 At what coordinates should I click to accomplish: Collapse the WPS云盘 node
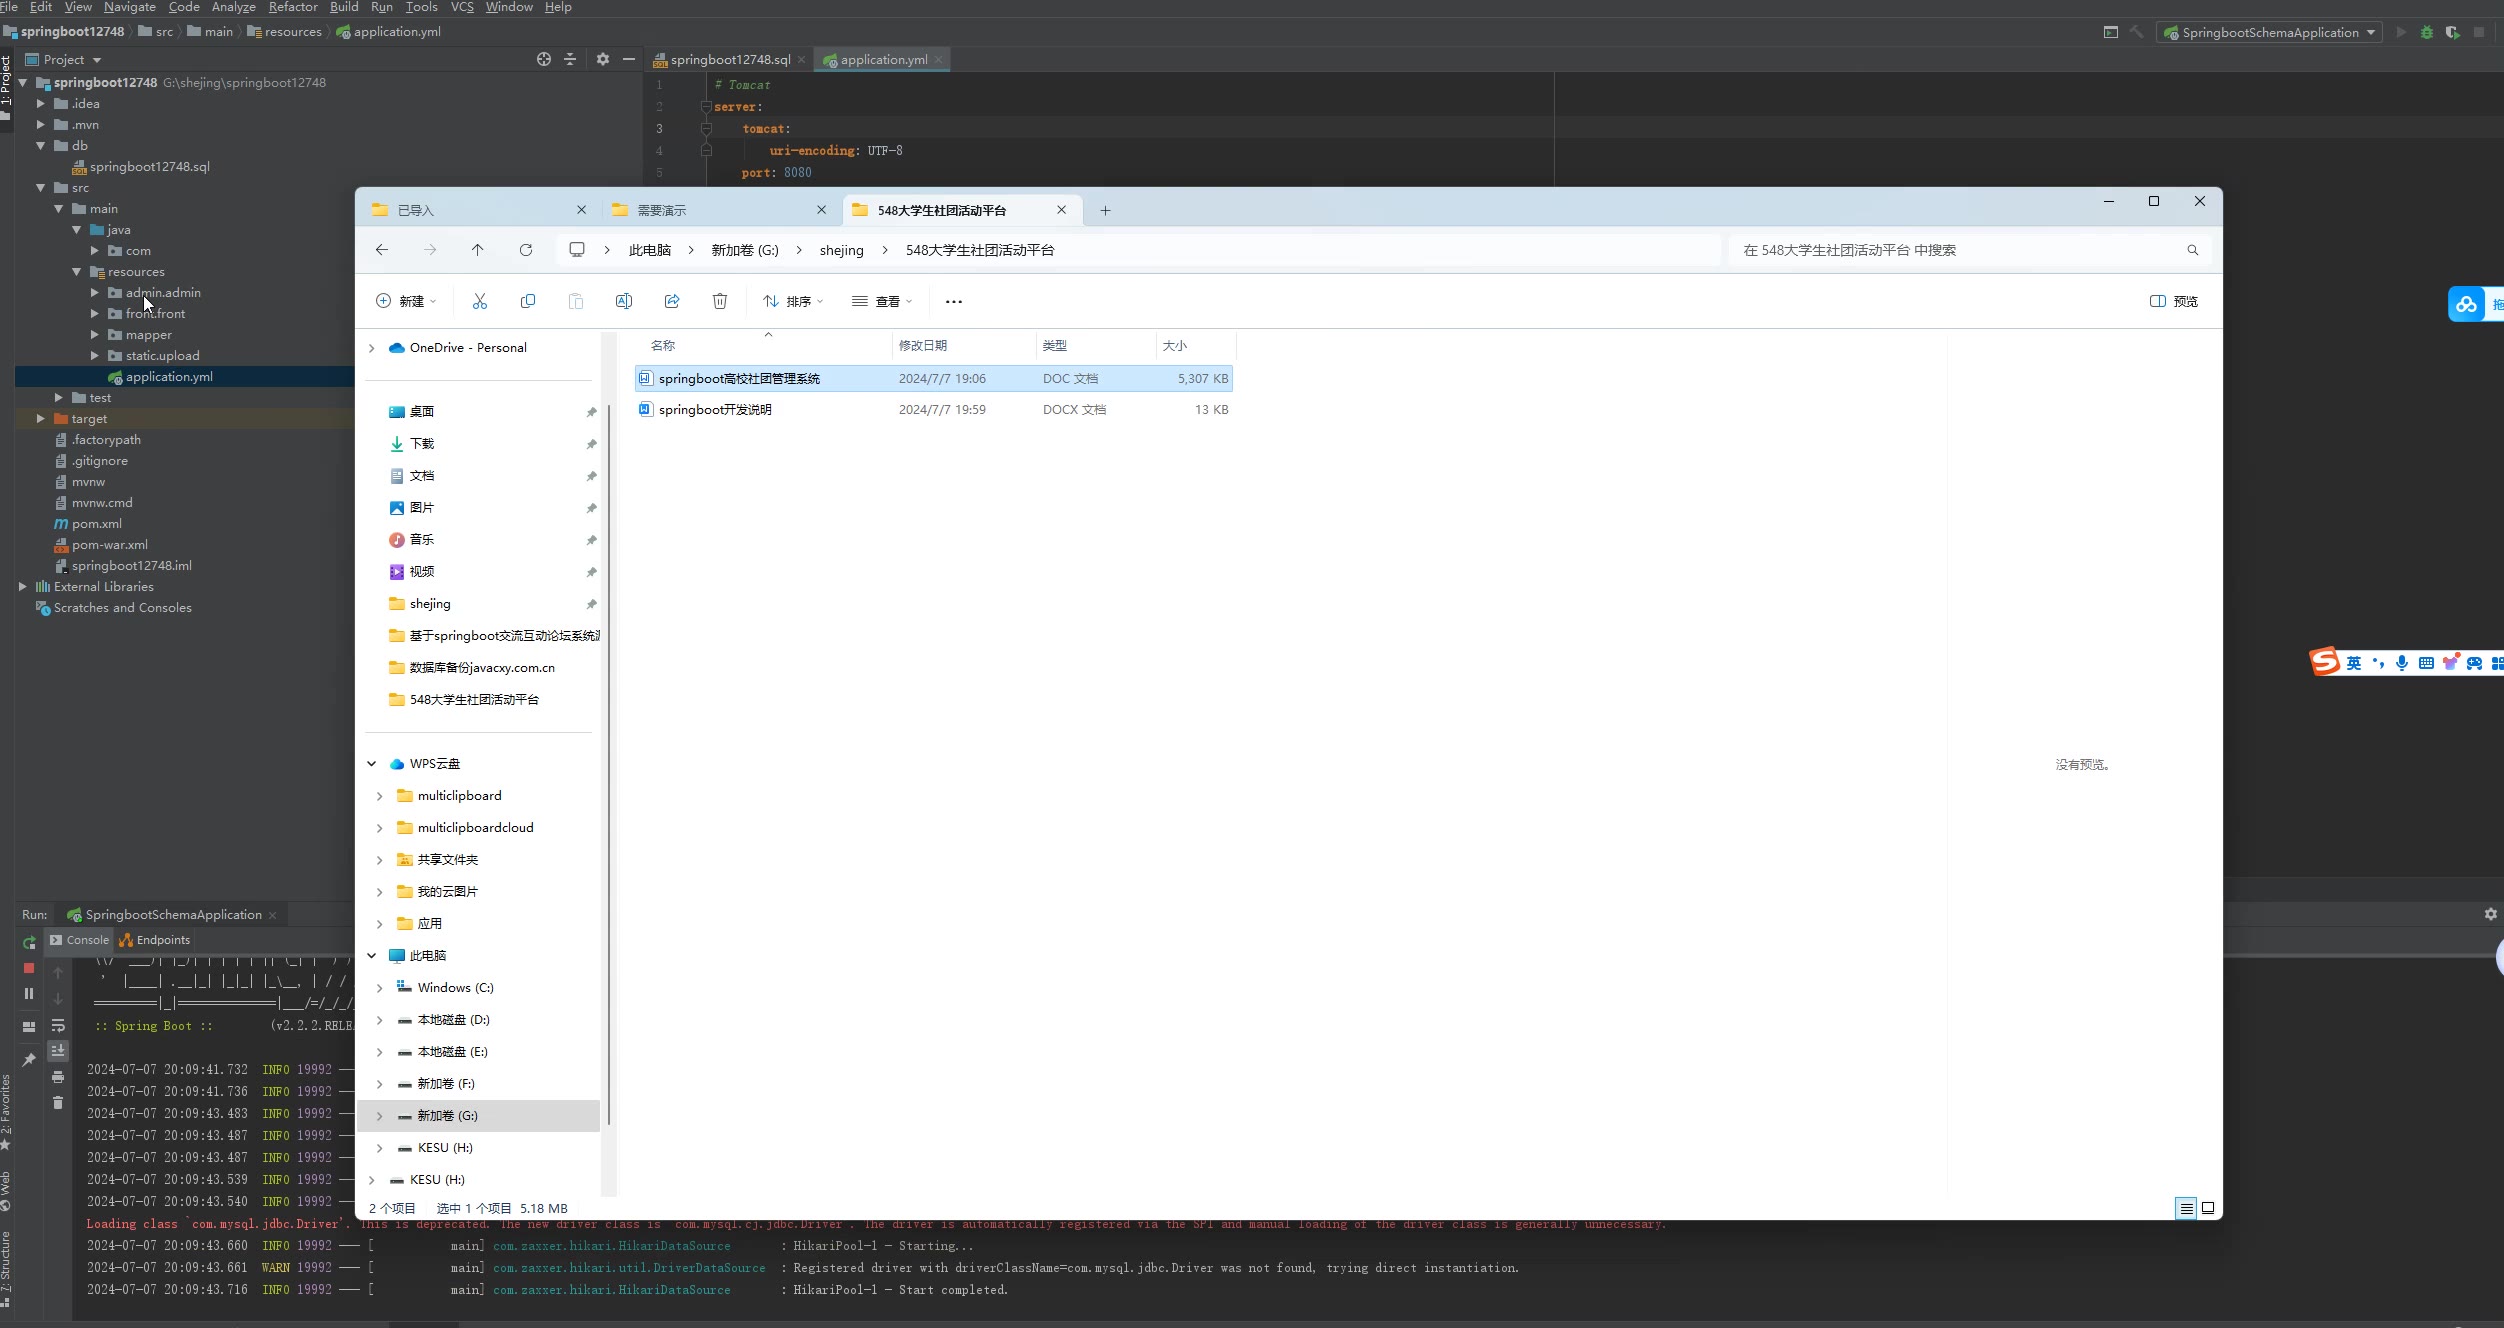(372, 764)
